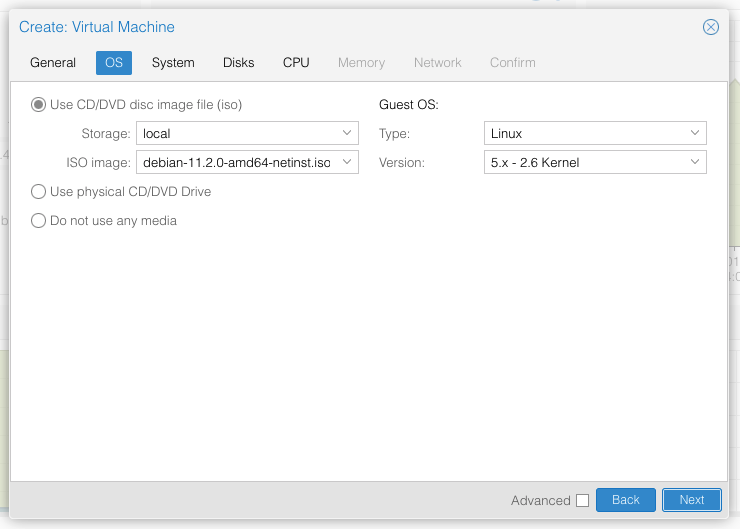Expand the Storage dropdown arrow
The height and width of the screenshot is (529, 740).
point(347,133)
